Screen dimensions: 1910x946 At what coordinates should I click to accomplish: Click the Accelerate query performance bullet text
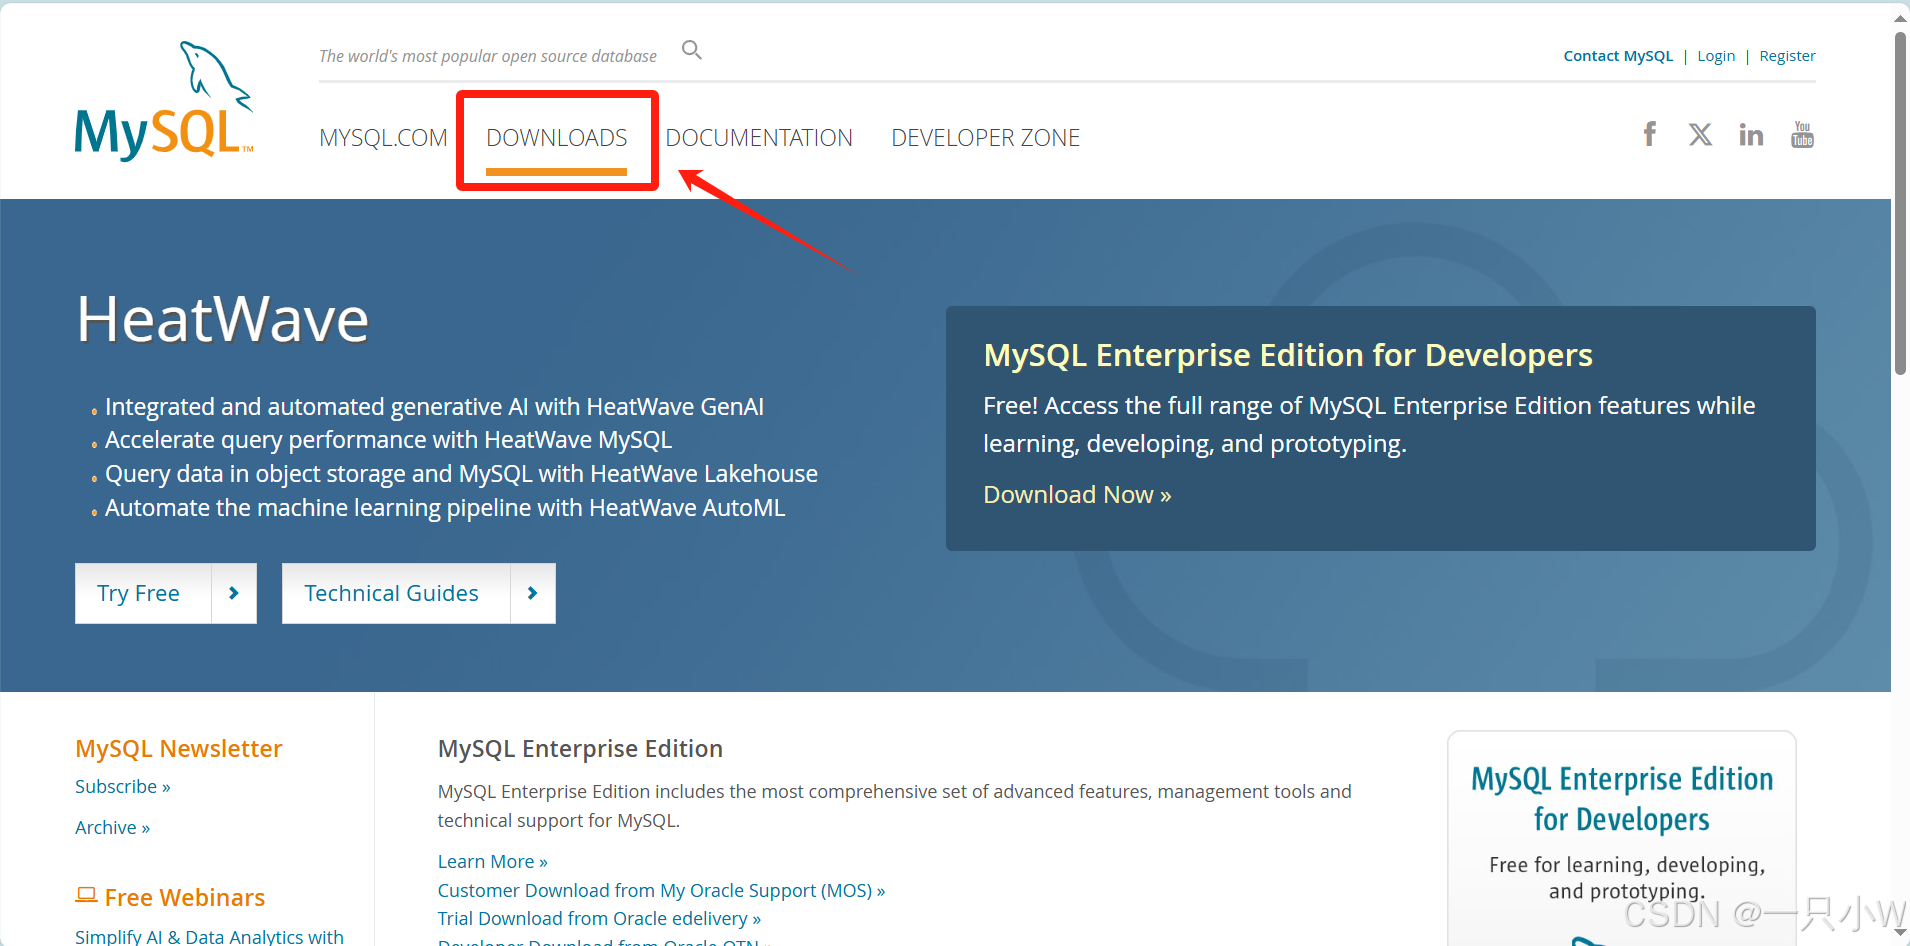(388, 440)
